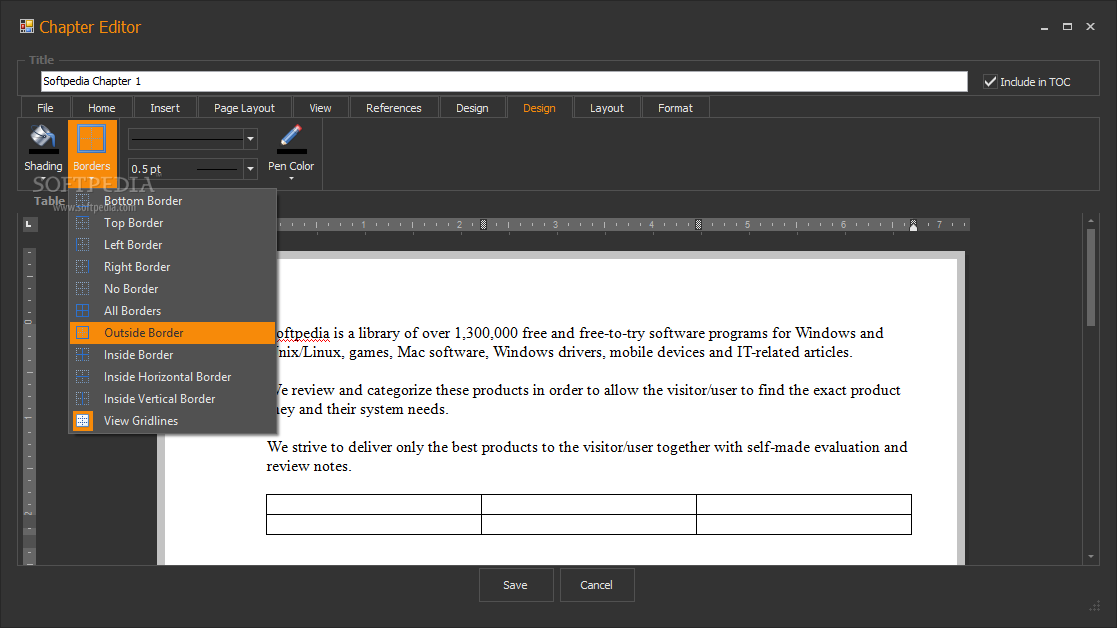Viewport: 1117px width, 628px height.
Task: Click View Gridlines menu entry label
Action: (141, 421)
